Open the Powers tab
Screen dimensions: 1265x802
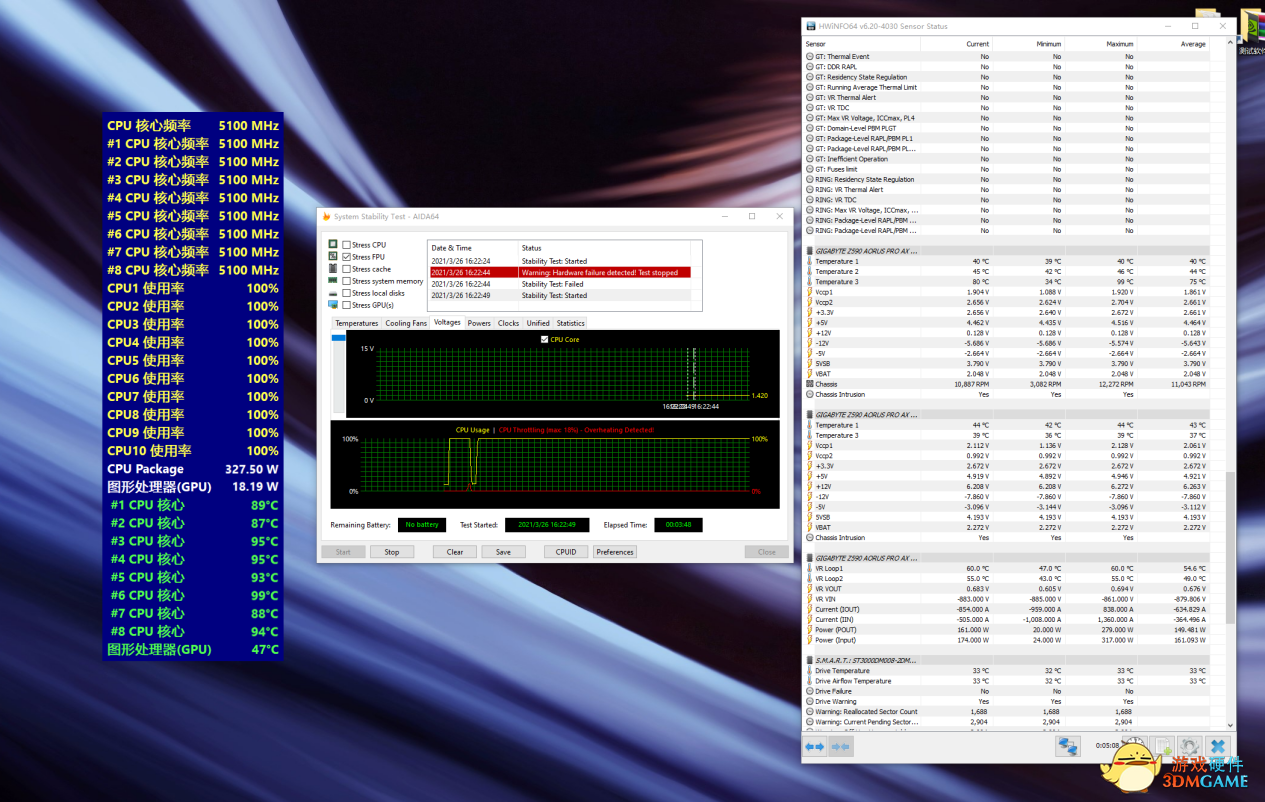tap(479, 323)
